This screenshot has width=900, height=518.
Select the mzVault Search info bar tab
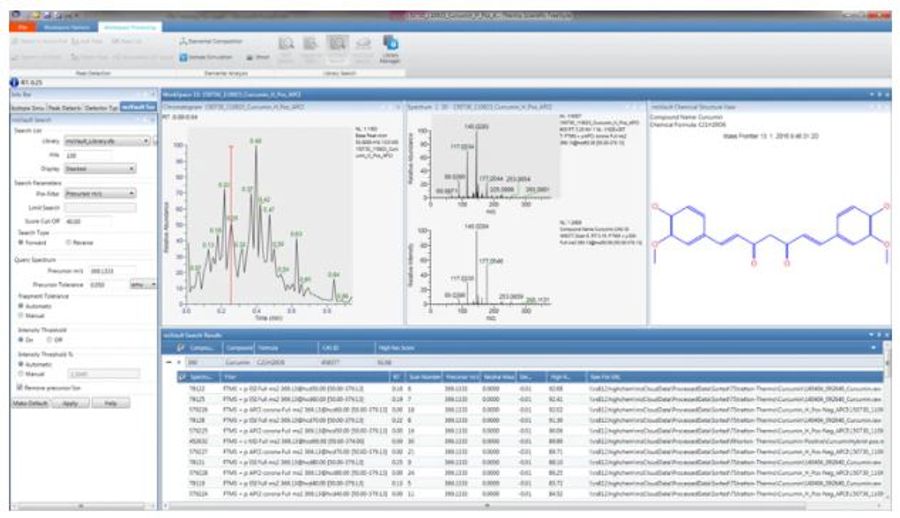[138, 107]
